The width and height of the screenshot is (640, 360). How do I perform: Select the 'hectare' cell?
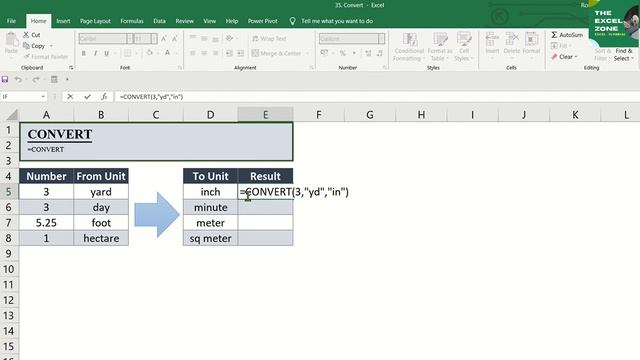(x=101, y=238)
